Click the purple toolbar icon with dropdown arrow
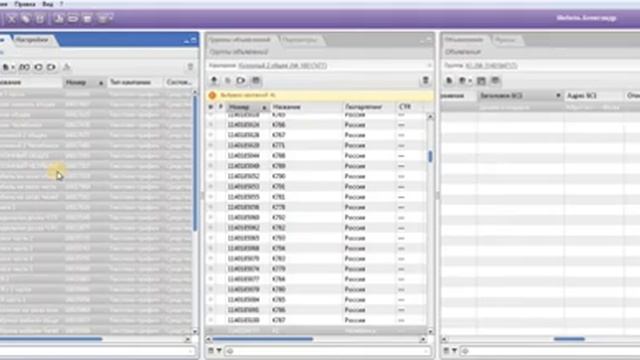This screenshot has width=640, height=360. pos(104,19)
